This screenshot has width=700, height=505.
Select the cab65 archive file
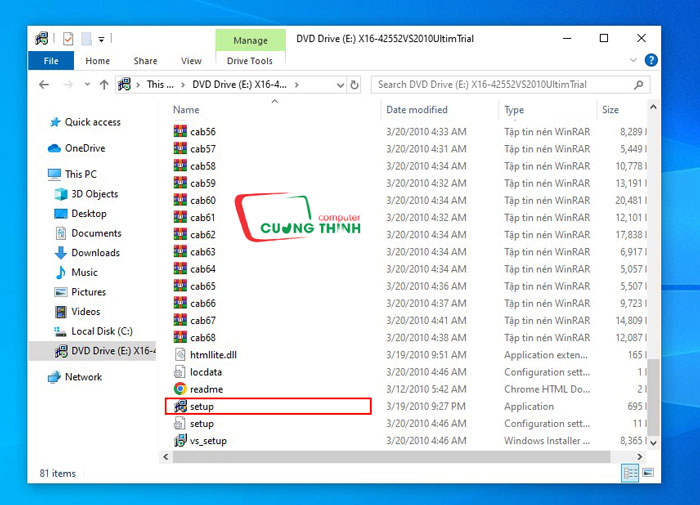195,286
